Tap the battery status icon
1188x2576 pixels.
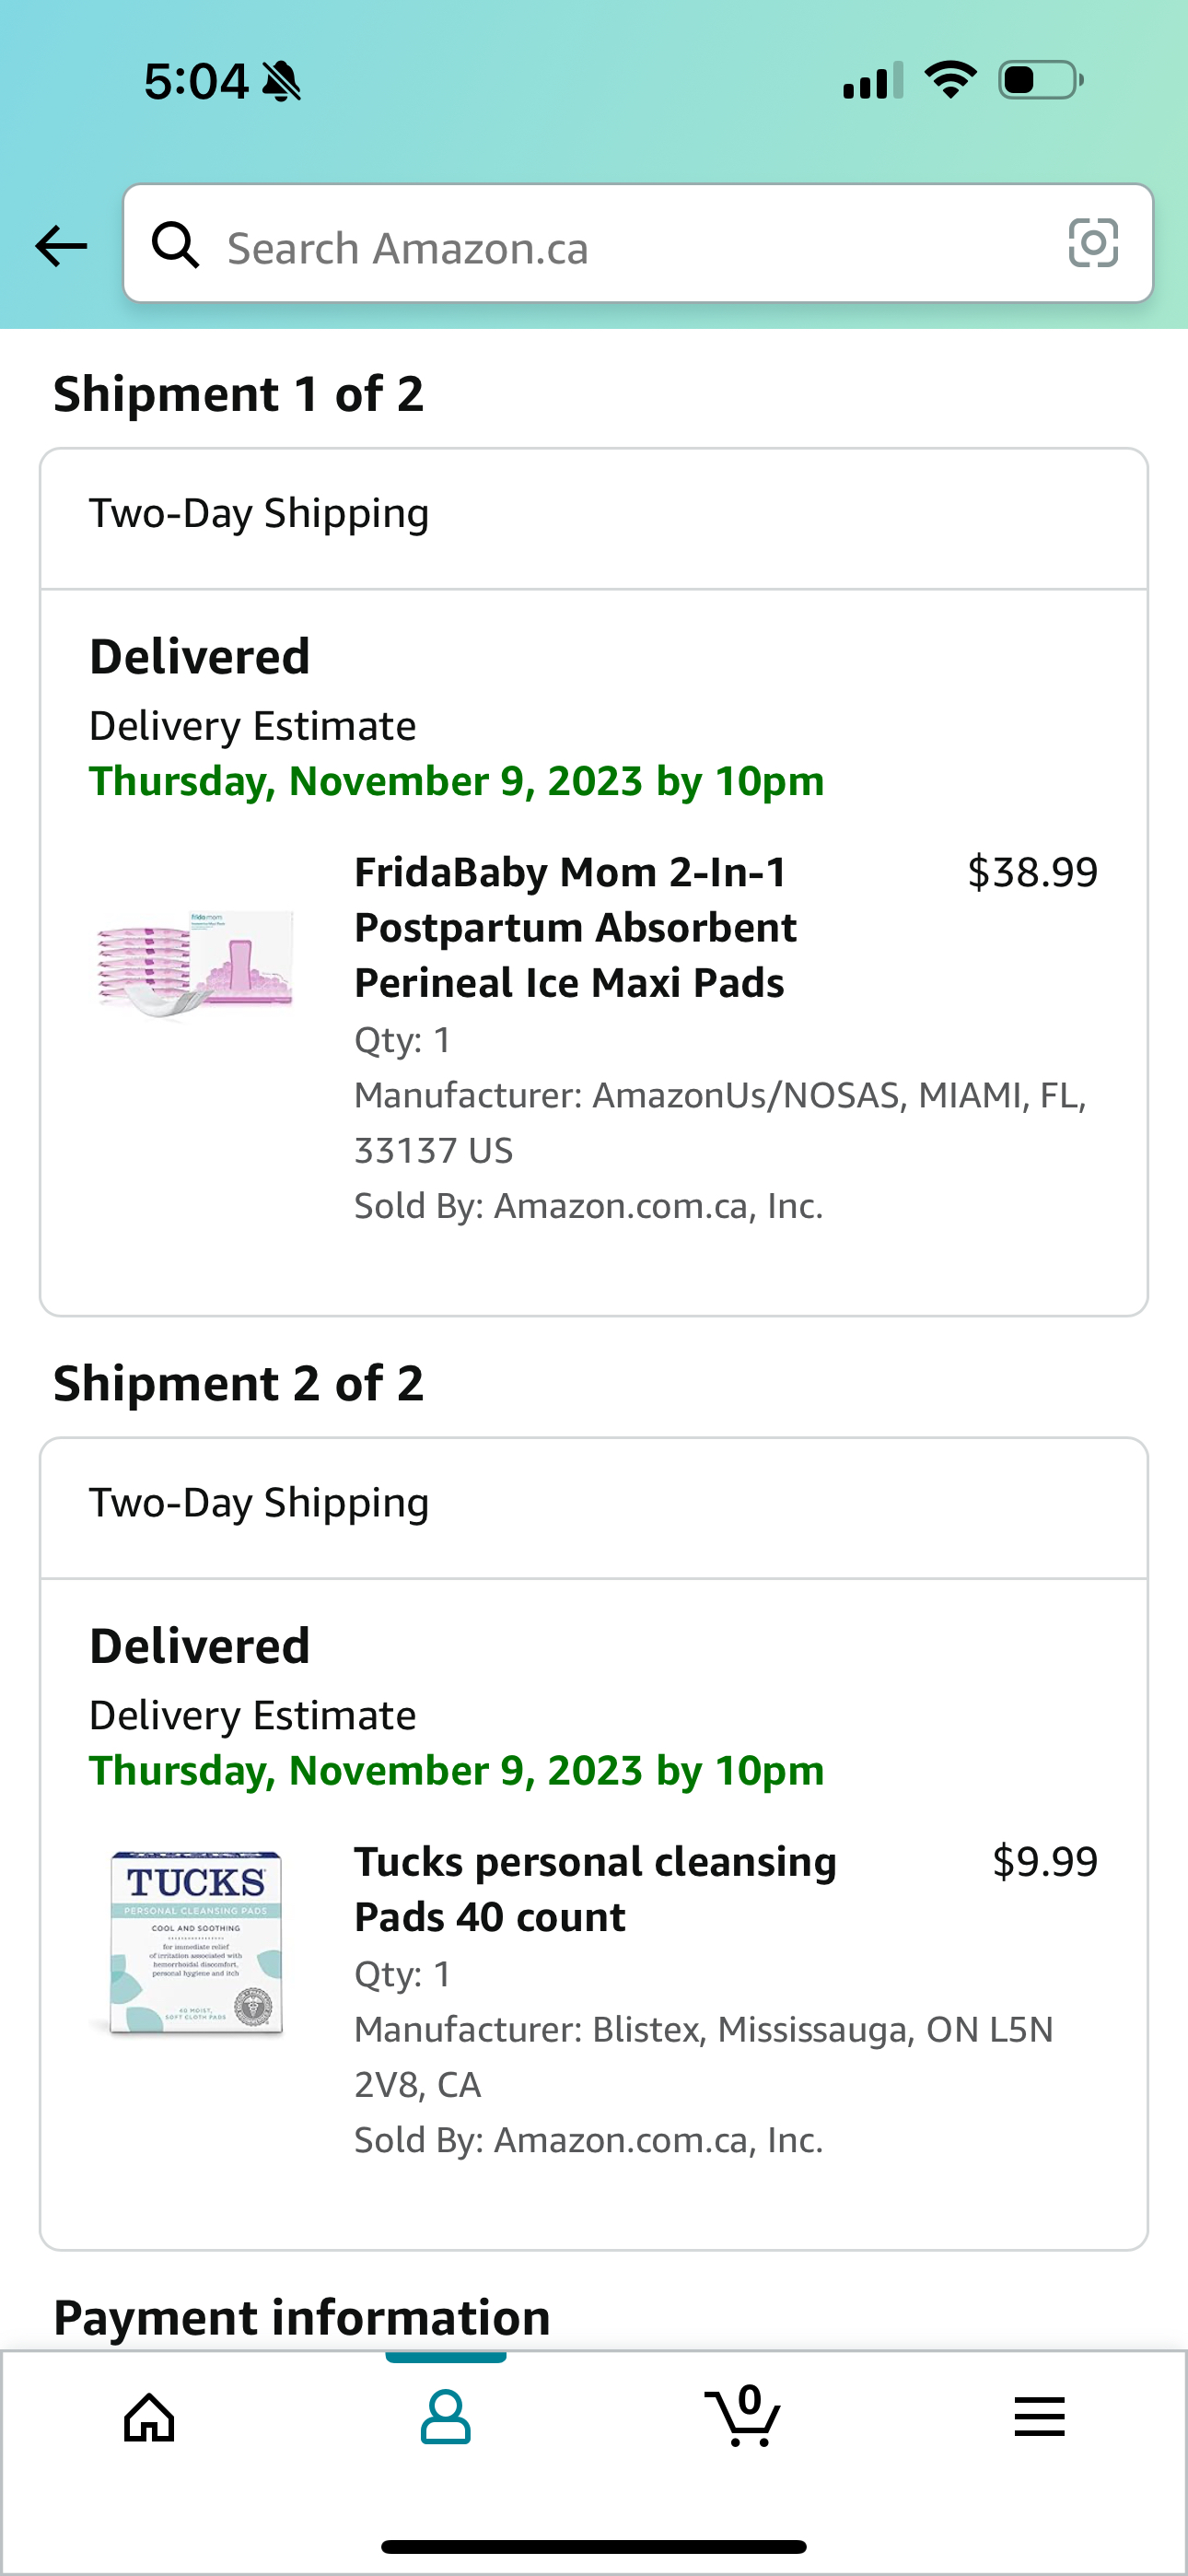click(x=1040, y=80)
